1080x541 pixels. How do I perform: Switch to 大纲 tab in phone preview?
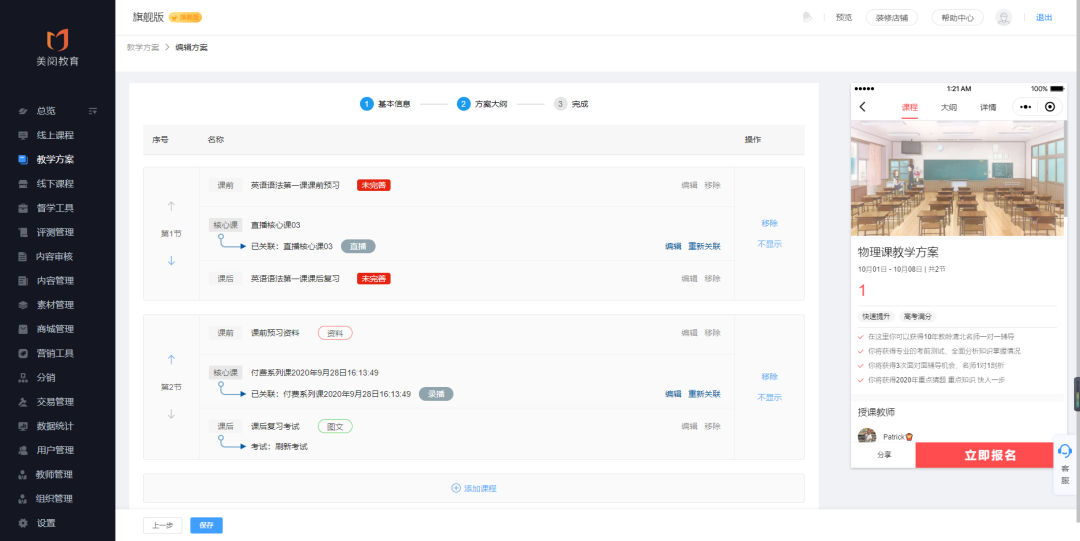pyautogui.click(x=949, y=107)
